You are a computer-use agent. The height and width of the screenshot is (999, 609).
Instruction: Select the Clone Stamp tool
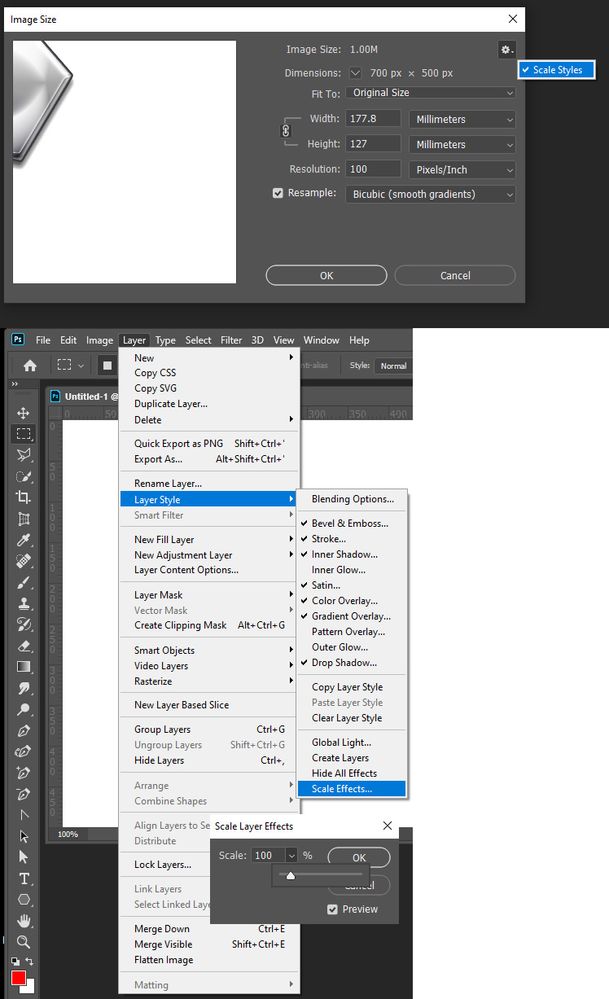[x=24, y=603]
